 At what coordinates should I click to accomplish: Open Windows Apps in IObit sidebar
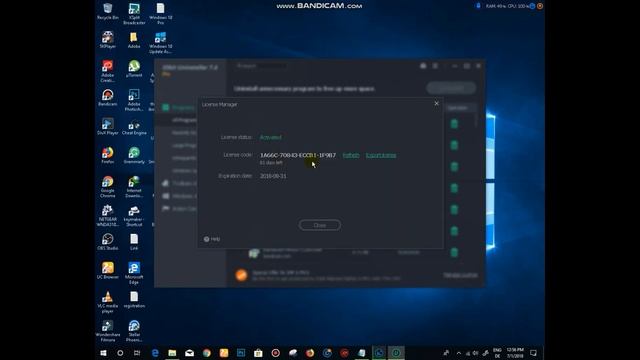[x=179, y=196]
